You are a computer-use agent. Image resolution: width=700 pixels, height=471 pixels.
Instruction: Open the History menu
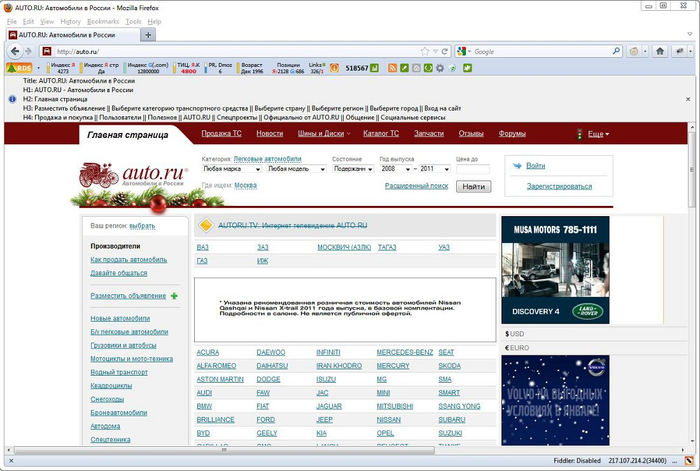(x=71, y=21)
